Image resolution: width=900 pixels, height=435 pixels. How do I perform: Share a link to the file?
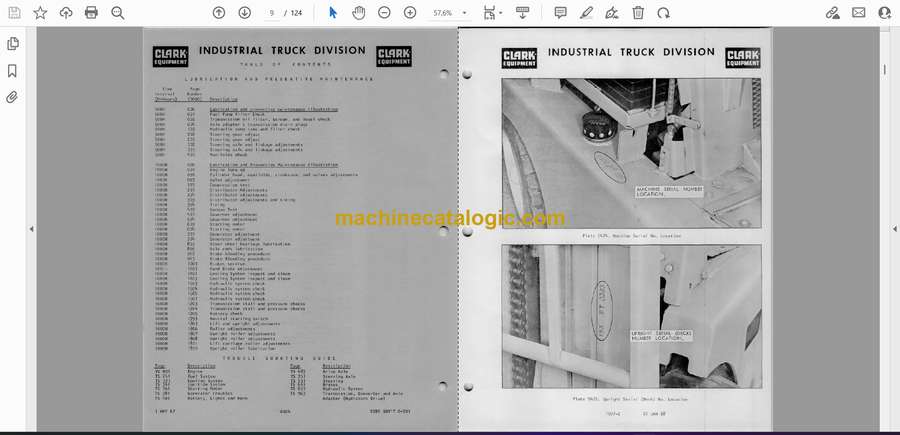pos(833,13)
